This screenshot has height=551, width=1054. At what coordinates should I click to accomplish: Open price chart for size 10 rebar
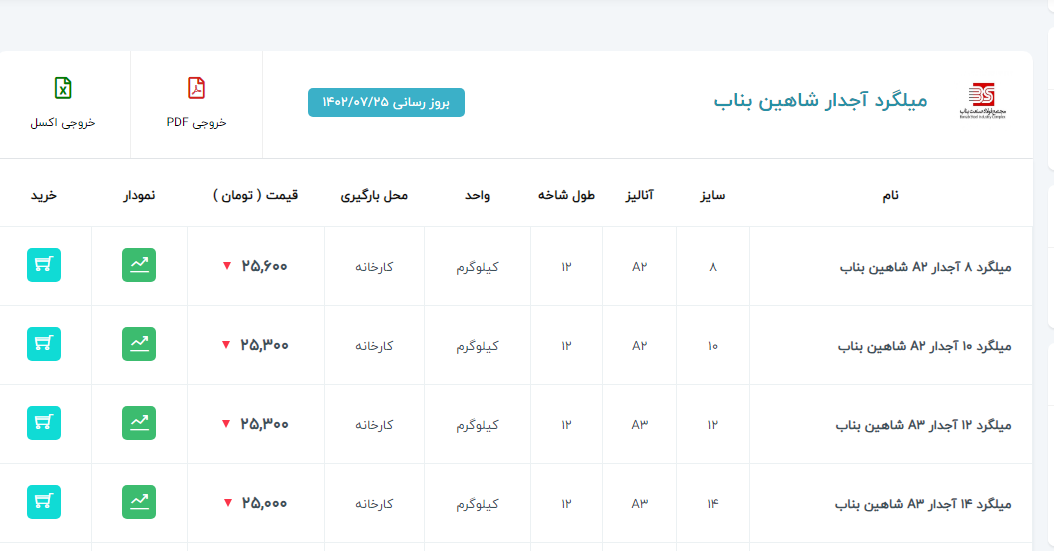139,344
